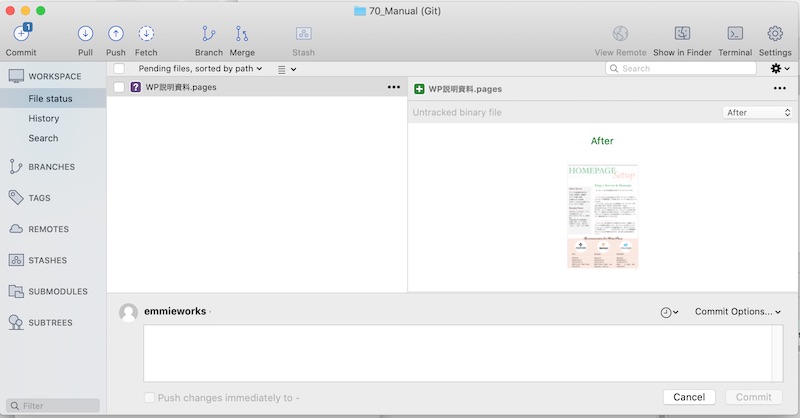This screenshot has width=800, height=418.
Task: Select History in sidebar
Action: [44, 118]
